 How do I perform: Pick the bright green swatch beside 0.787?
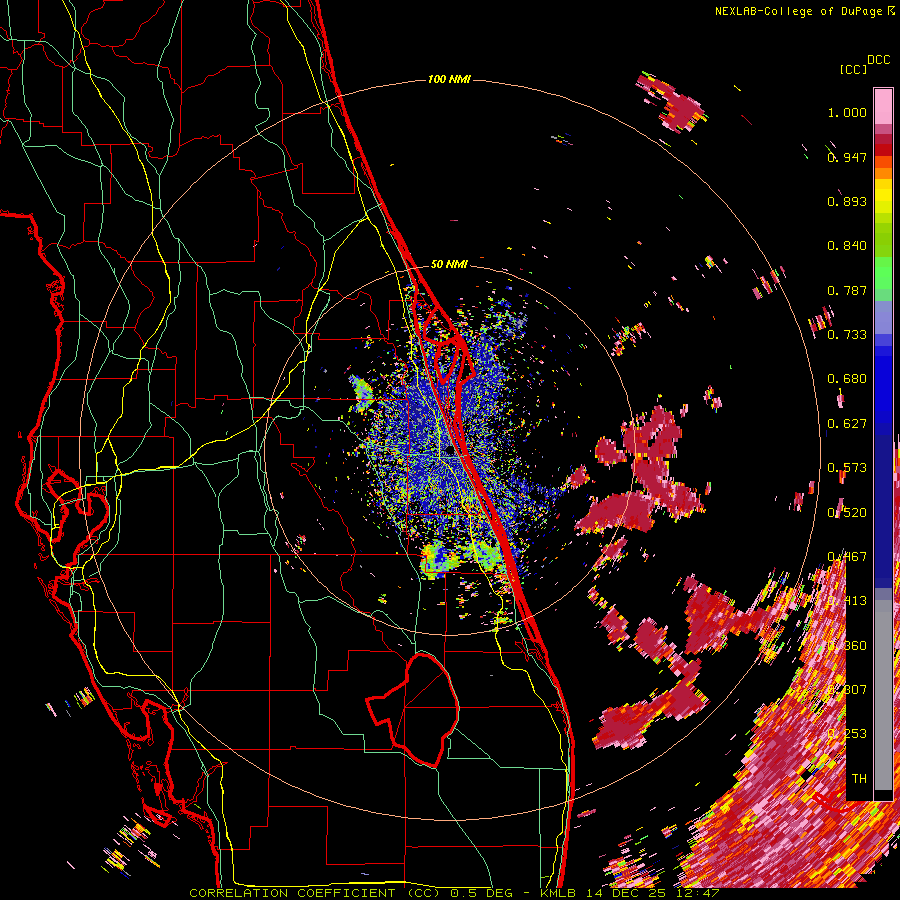coord(883,280)
